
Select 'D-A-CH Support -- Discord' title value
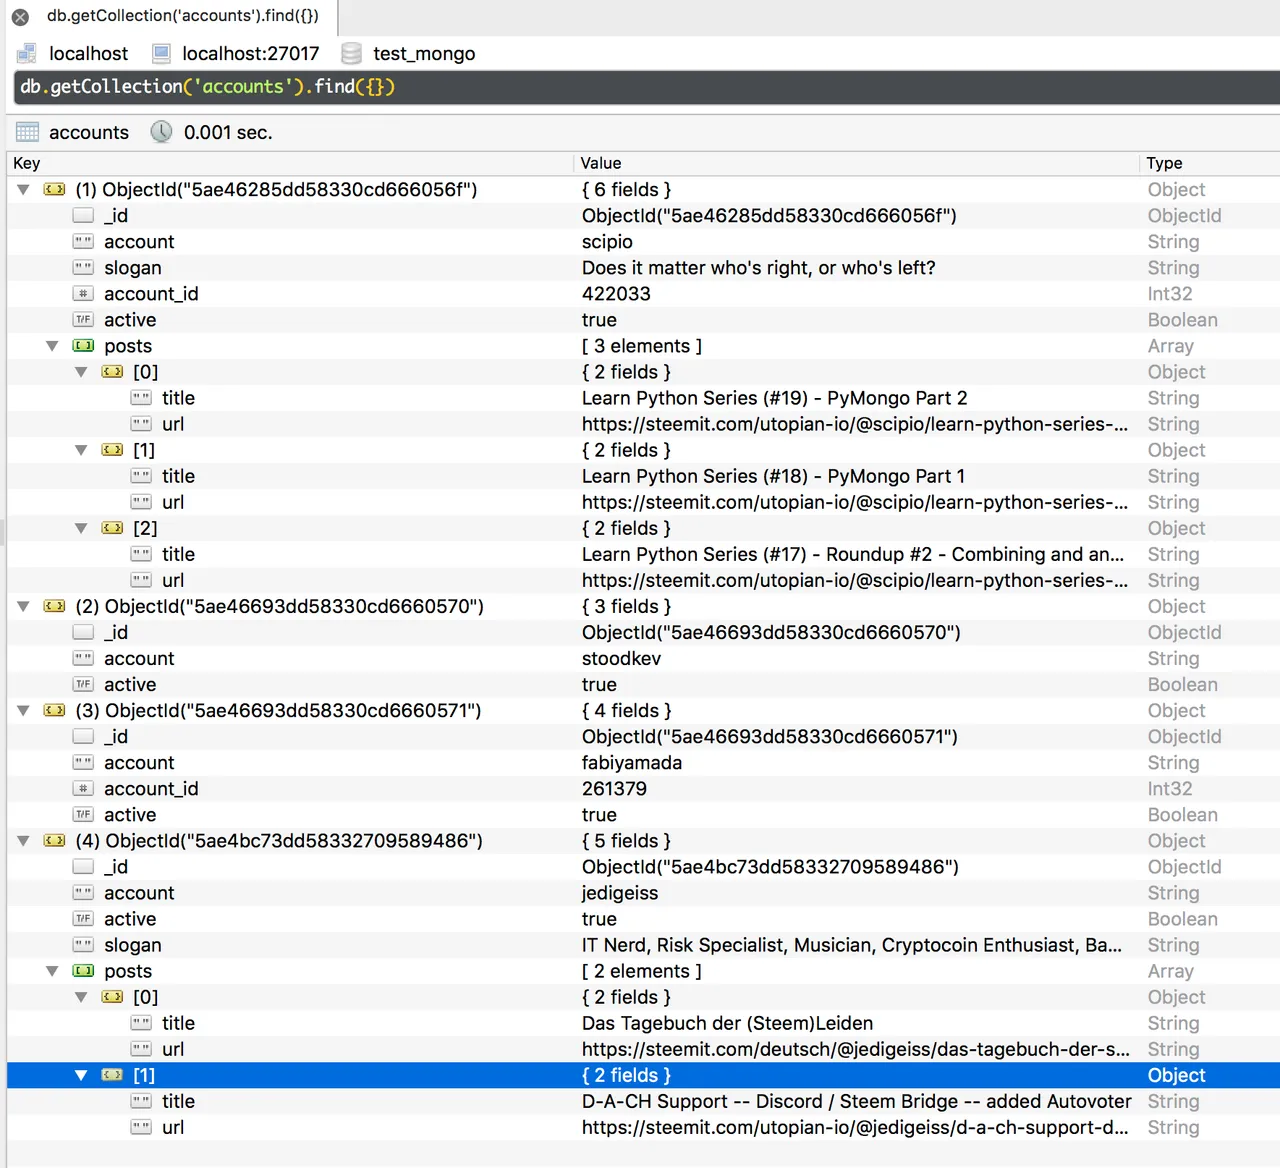tap(857, 1101)
